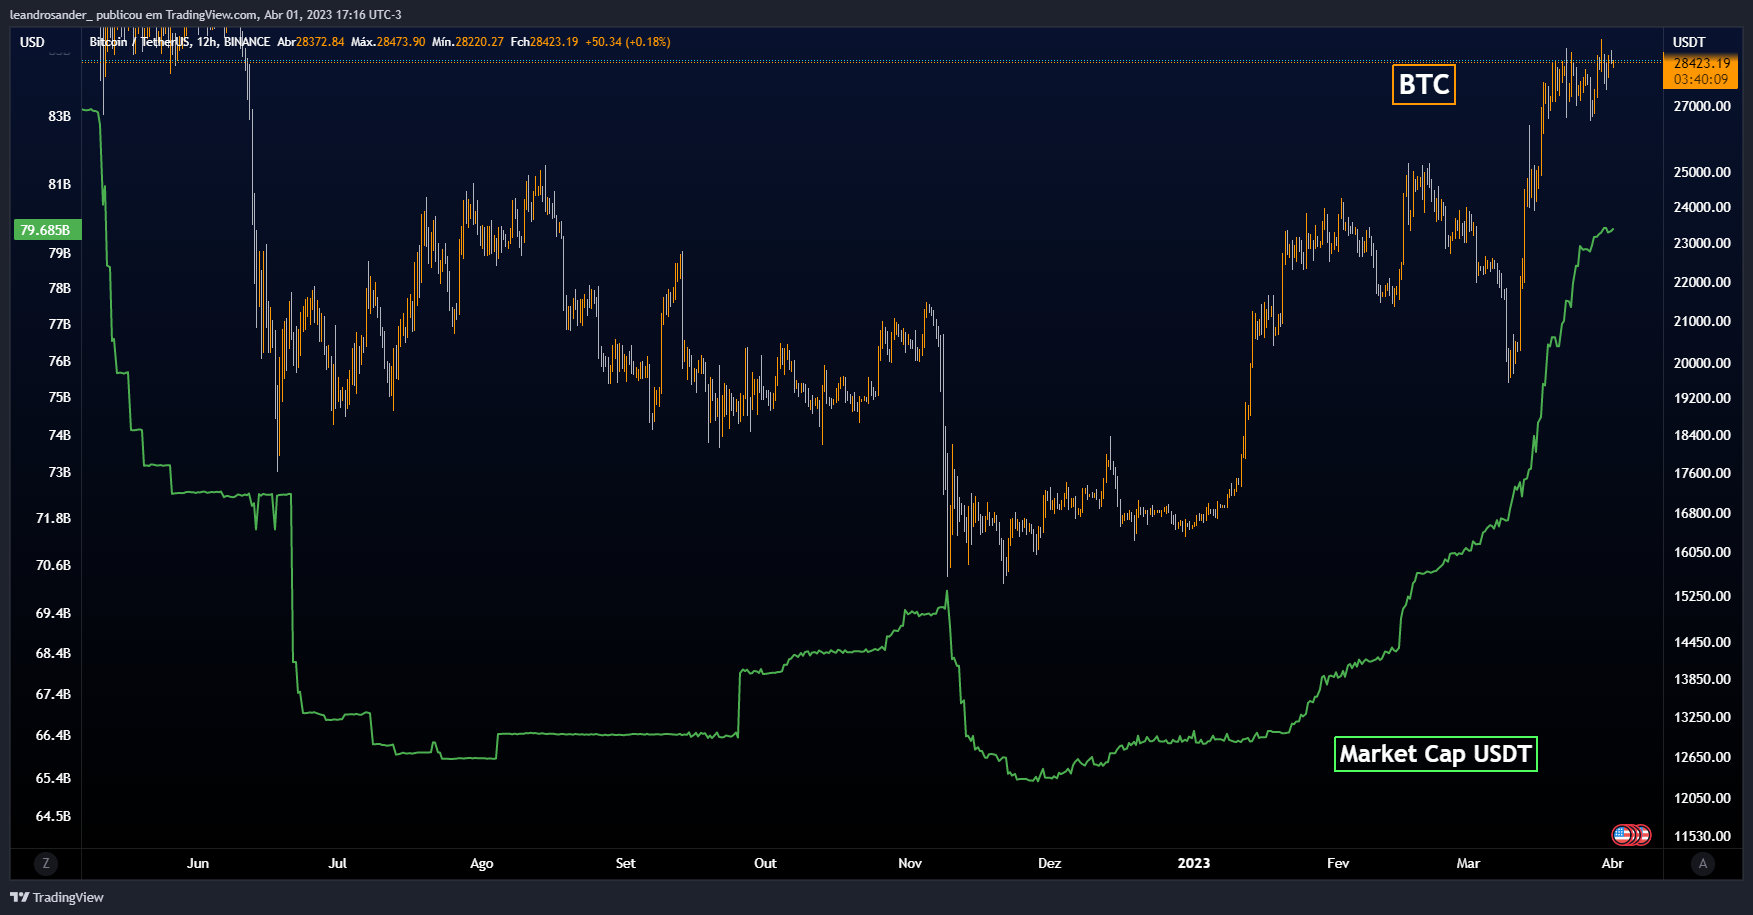Click the Mar label on the time axis
Viewport: 1753px width, 915px height.
(1468, 863)
